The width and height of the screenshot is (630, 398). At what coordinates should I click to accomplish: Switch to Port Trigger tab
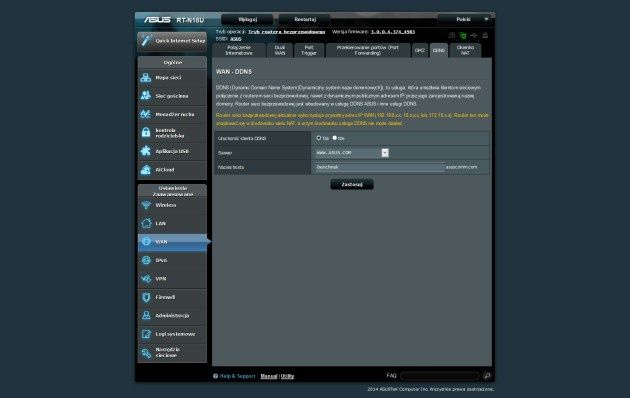(309, 50)
